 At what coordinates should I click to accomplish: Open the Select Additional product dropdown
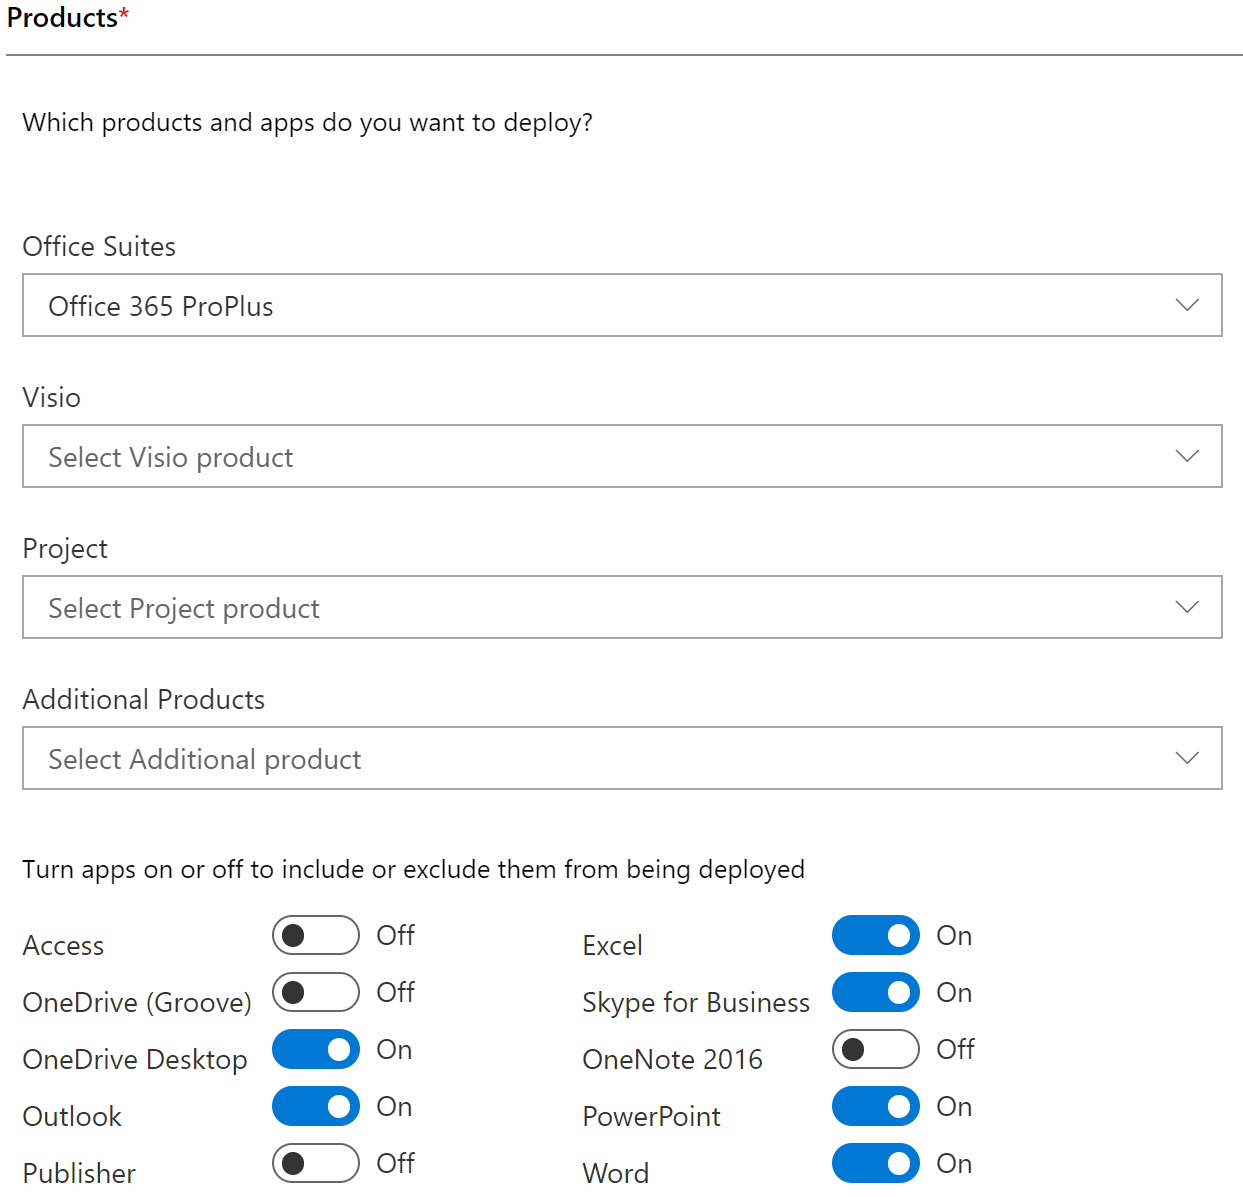tap(622, 758)
